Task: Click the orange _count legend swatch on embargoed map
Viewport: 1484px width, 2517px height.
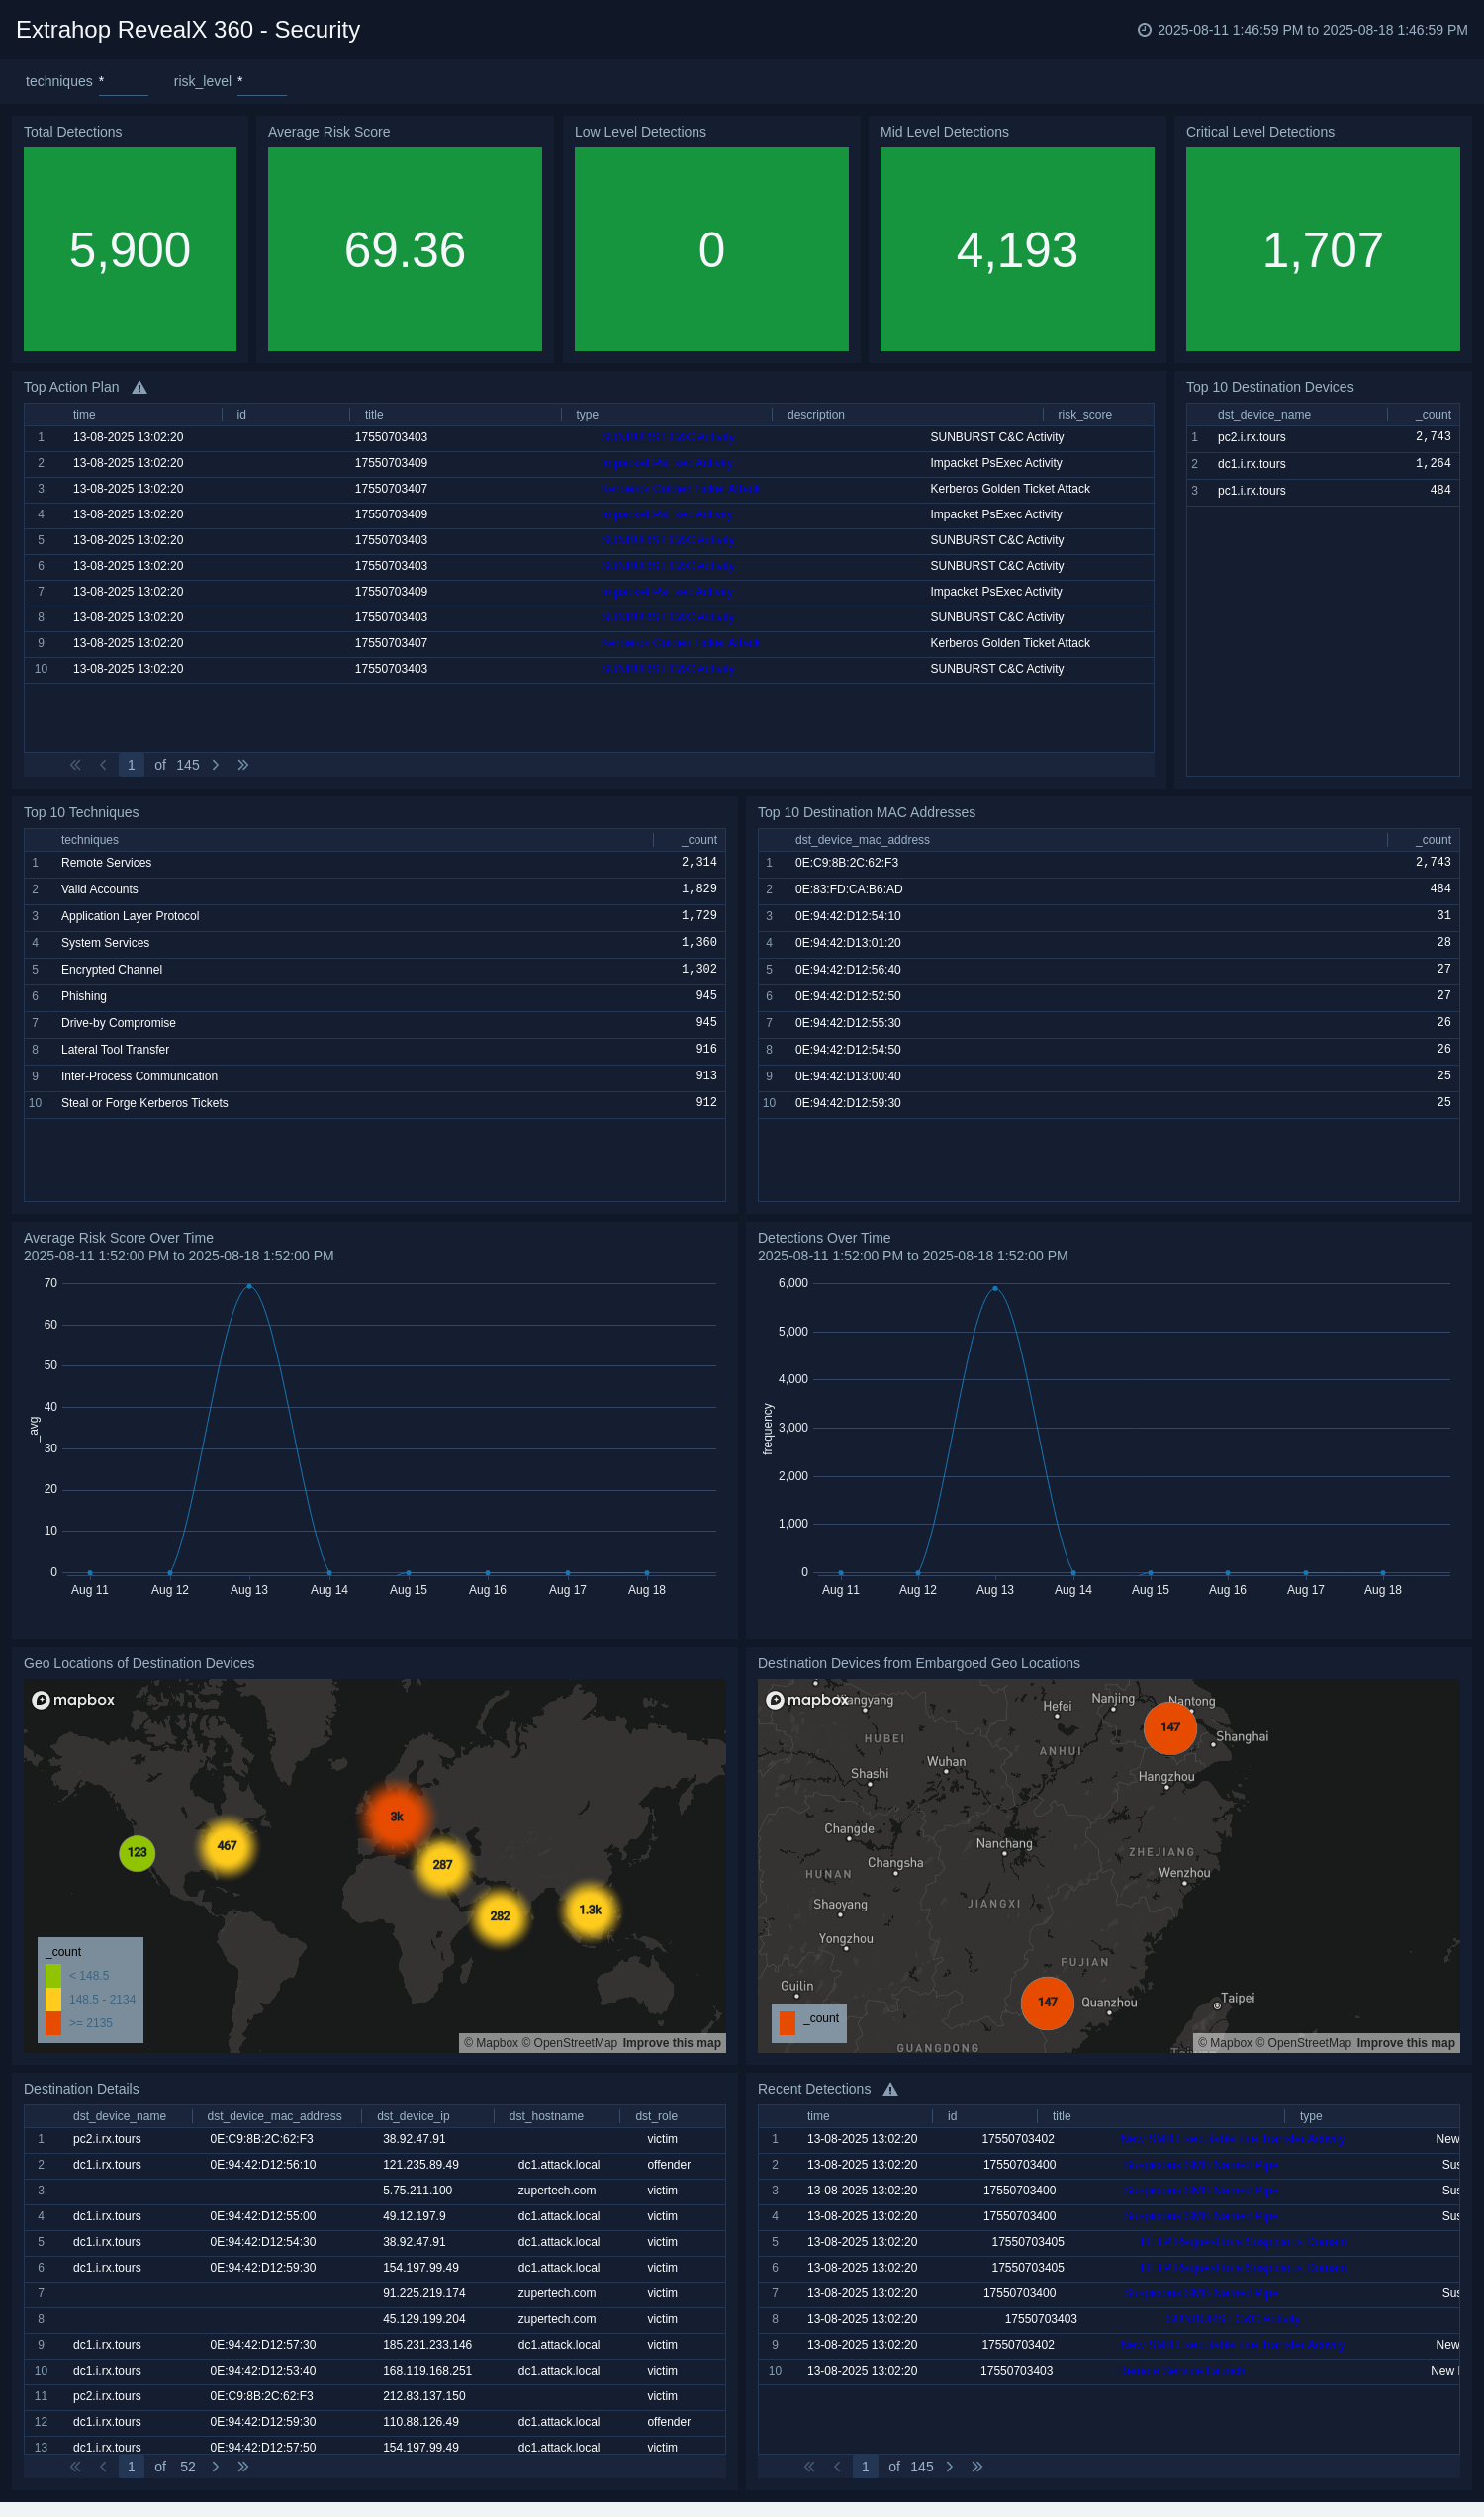Action: point(787,2023)
